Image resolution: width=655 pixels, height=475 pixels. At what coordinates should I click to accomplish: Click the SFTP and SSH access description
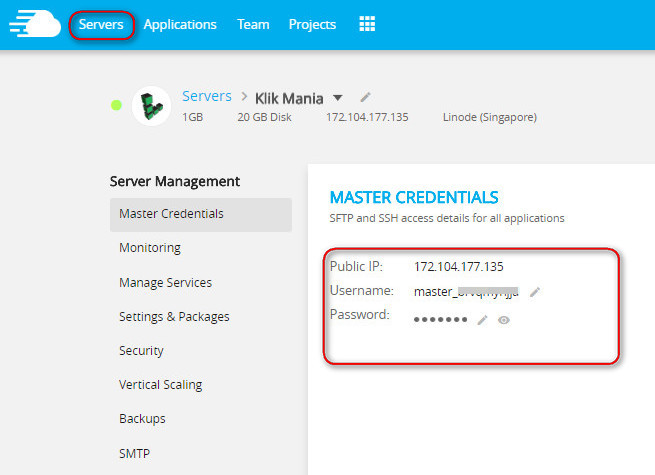(447, 218)
